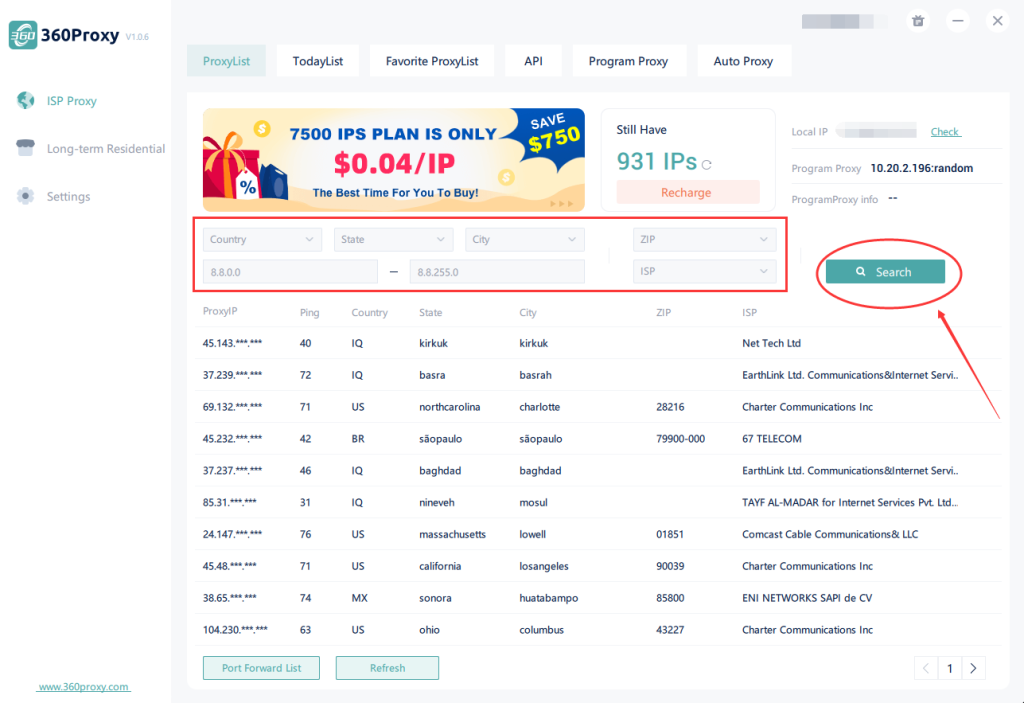Click the Search button
The image size is (1024, 703).
coord(885,272)
